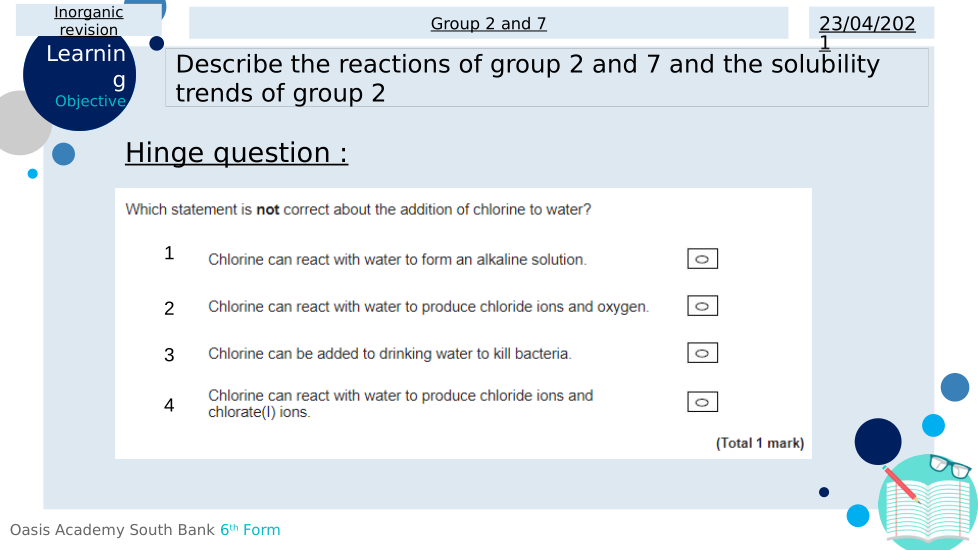The image size is (978, 550).
Task: Select the learning objective description text box
Action: point(546,78)
